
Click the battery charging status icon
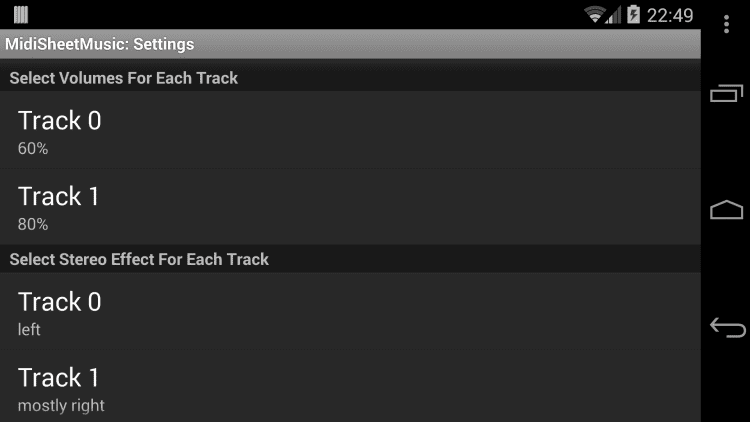point(633,15)
